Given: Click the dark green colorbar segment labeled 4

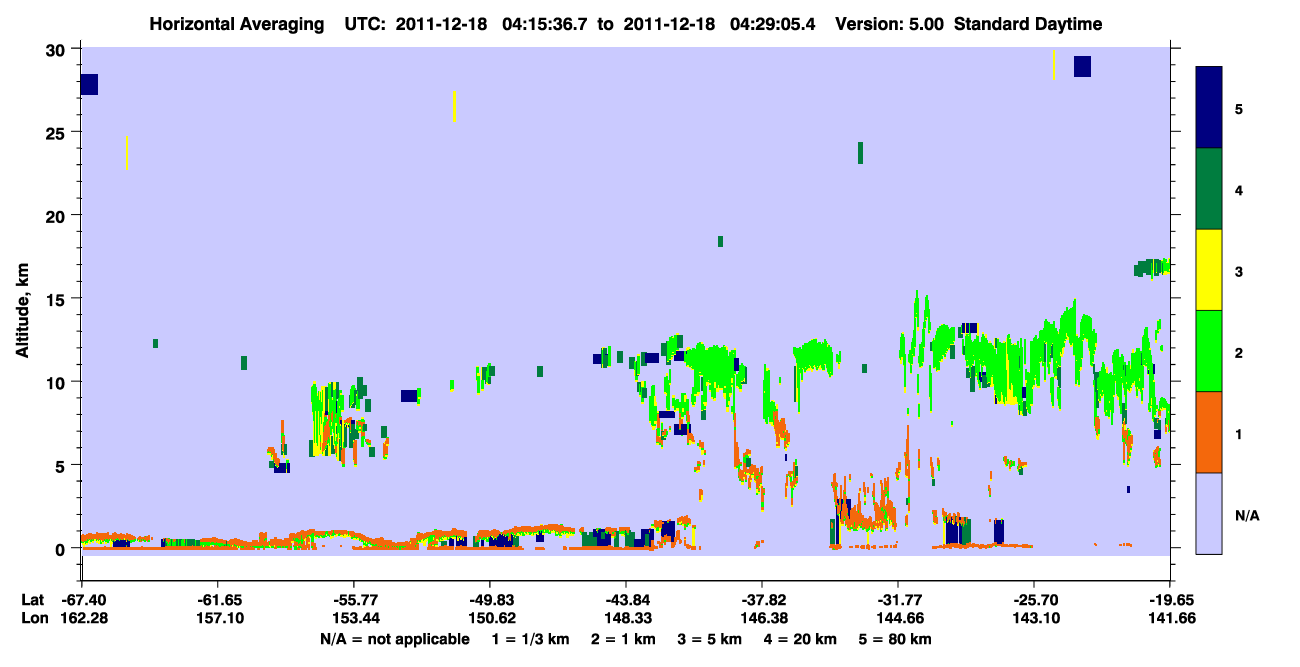Looking at the screenshot, I should (x=1209, y=189).
